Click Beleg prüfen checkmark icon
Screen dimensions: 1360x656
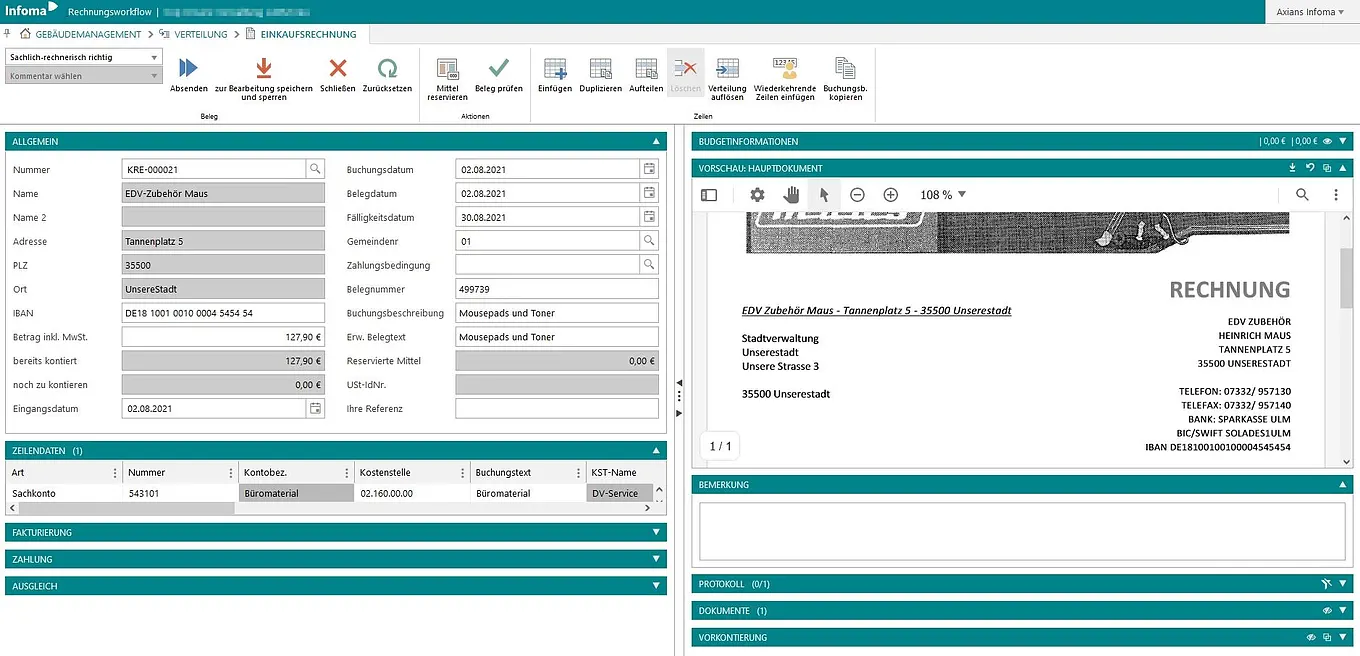tap(498, 69)
